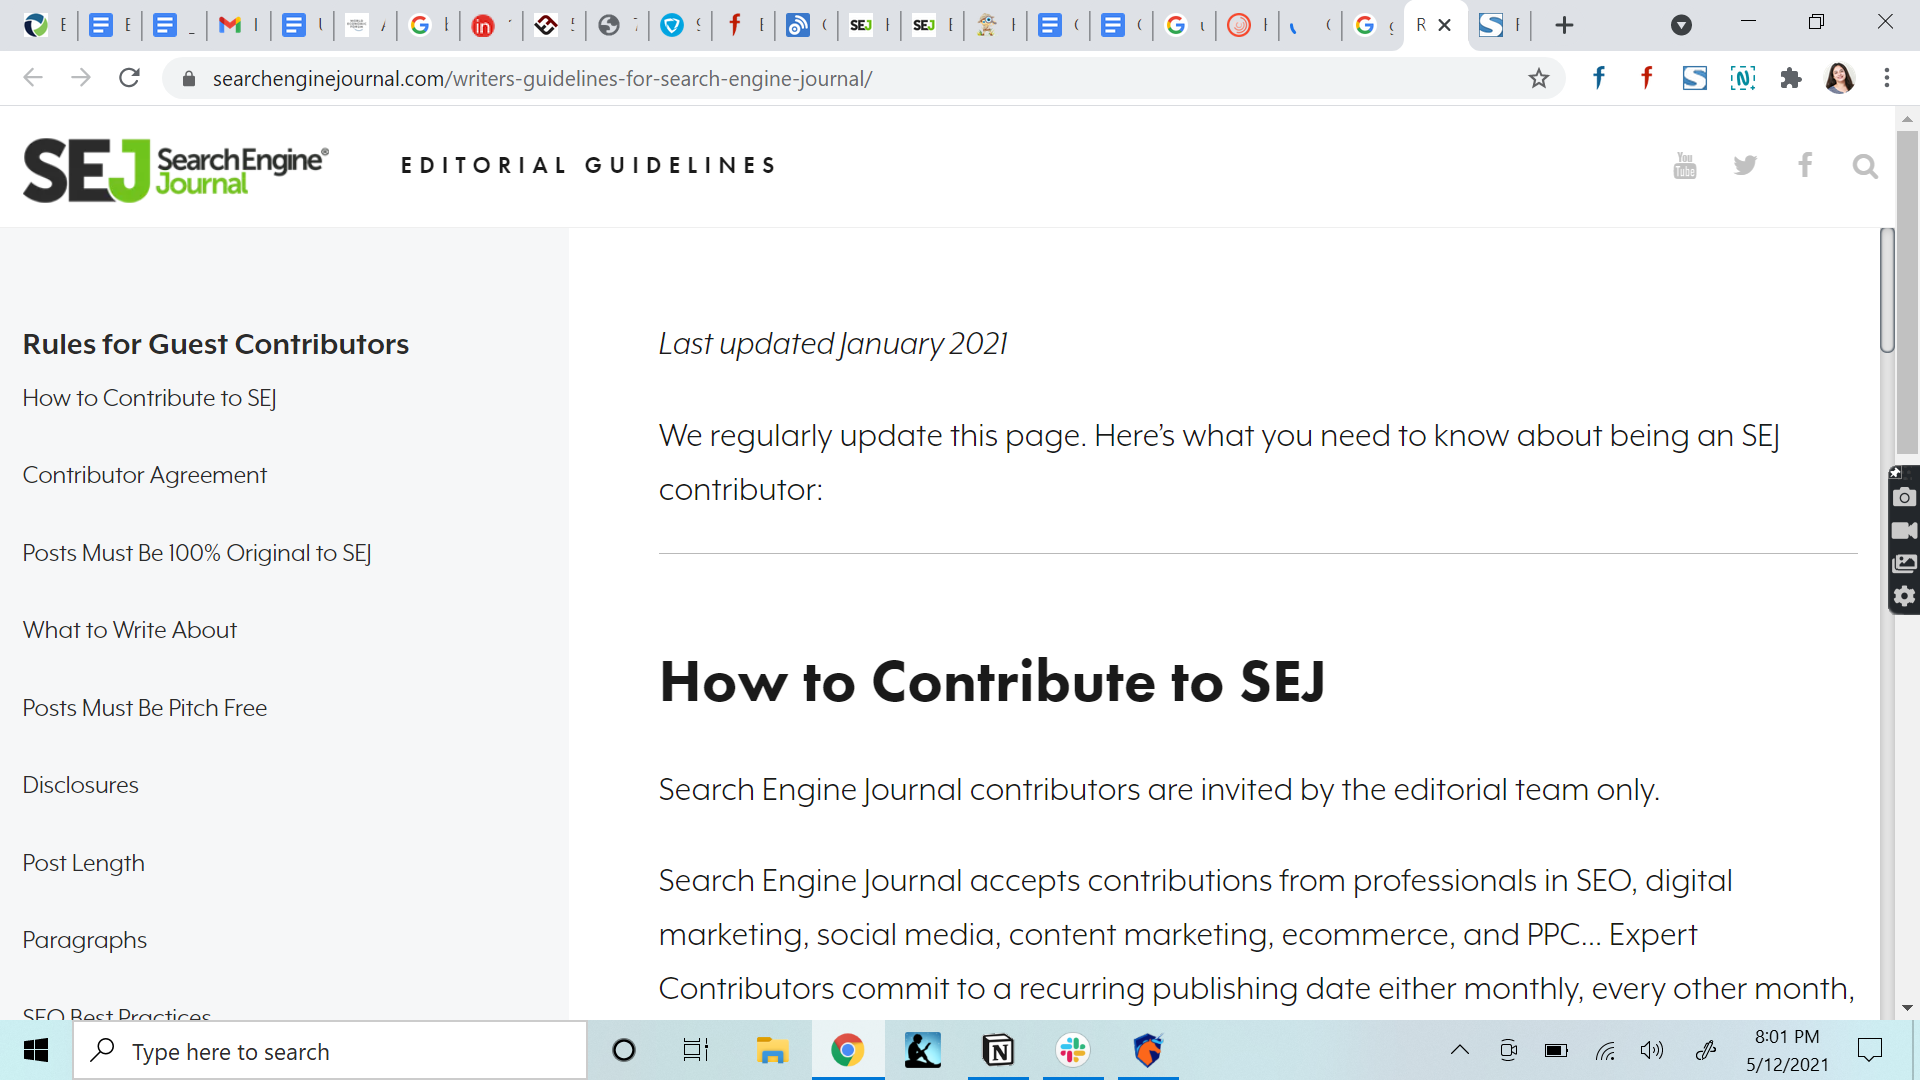Click the Twitter bird icon in header
1920x1080 pixels.
pyautogui.click(x=1745, y=166)
